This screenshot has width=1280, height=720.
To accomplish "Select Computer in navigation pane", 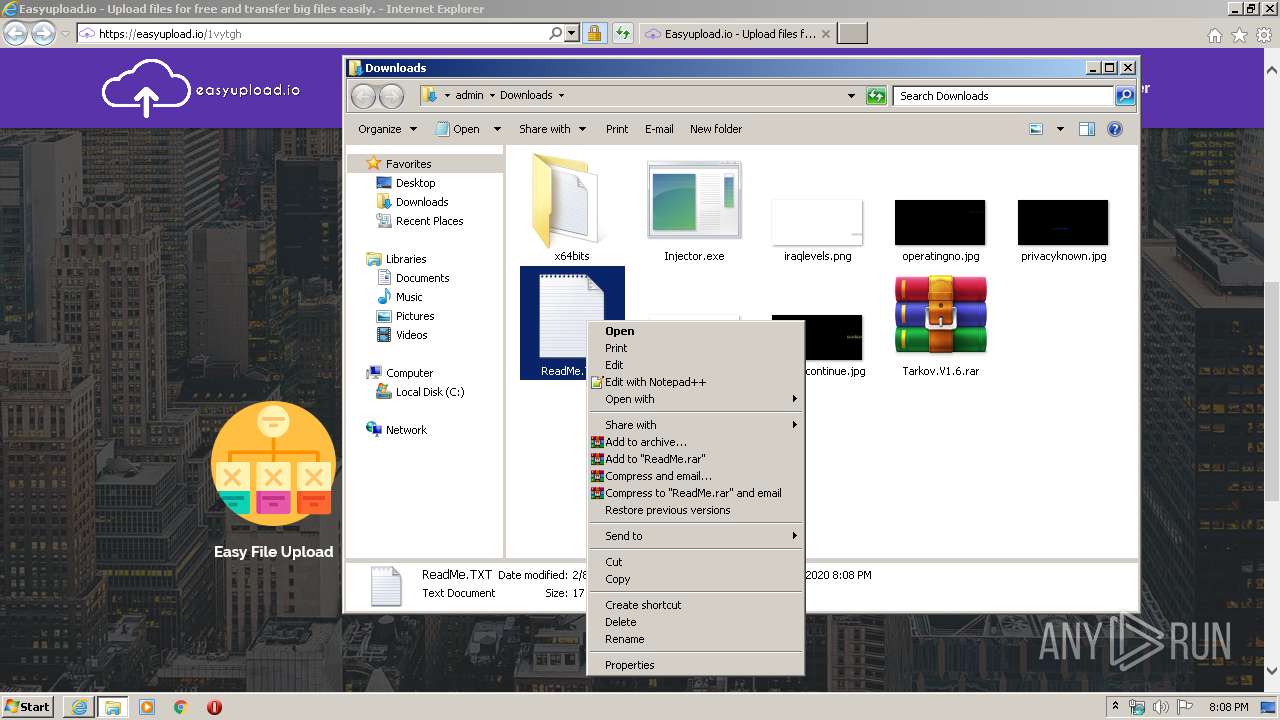I will [x=409, y=373].
